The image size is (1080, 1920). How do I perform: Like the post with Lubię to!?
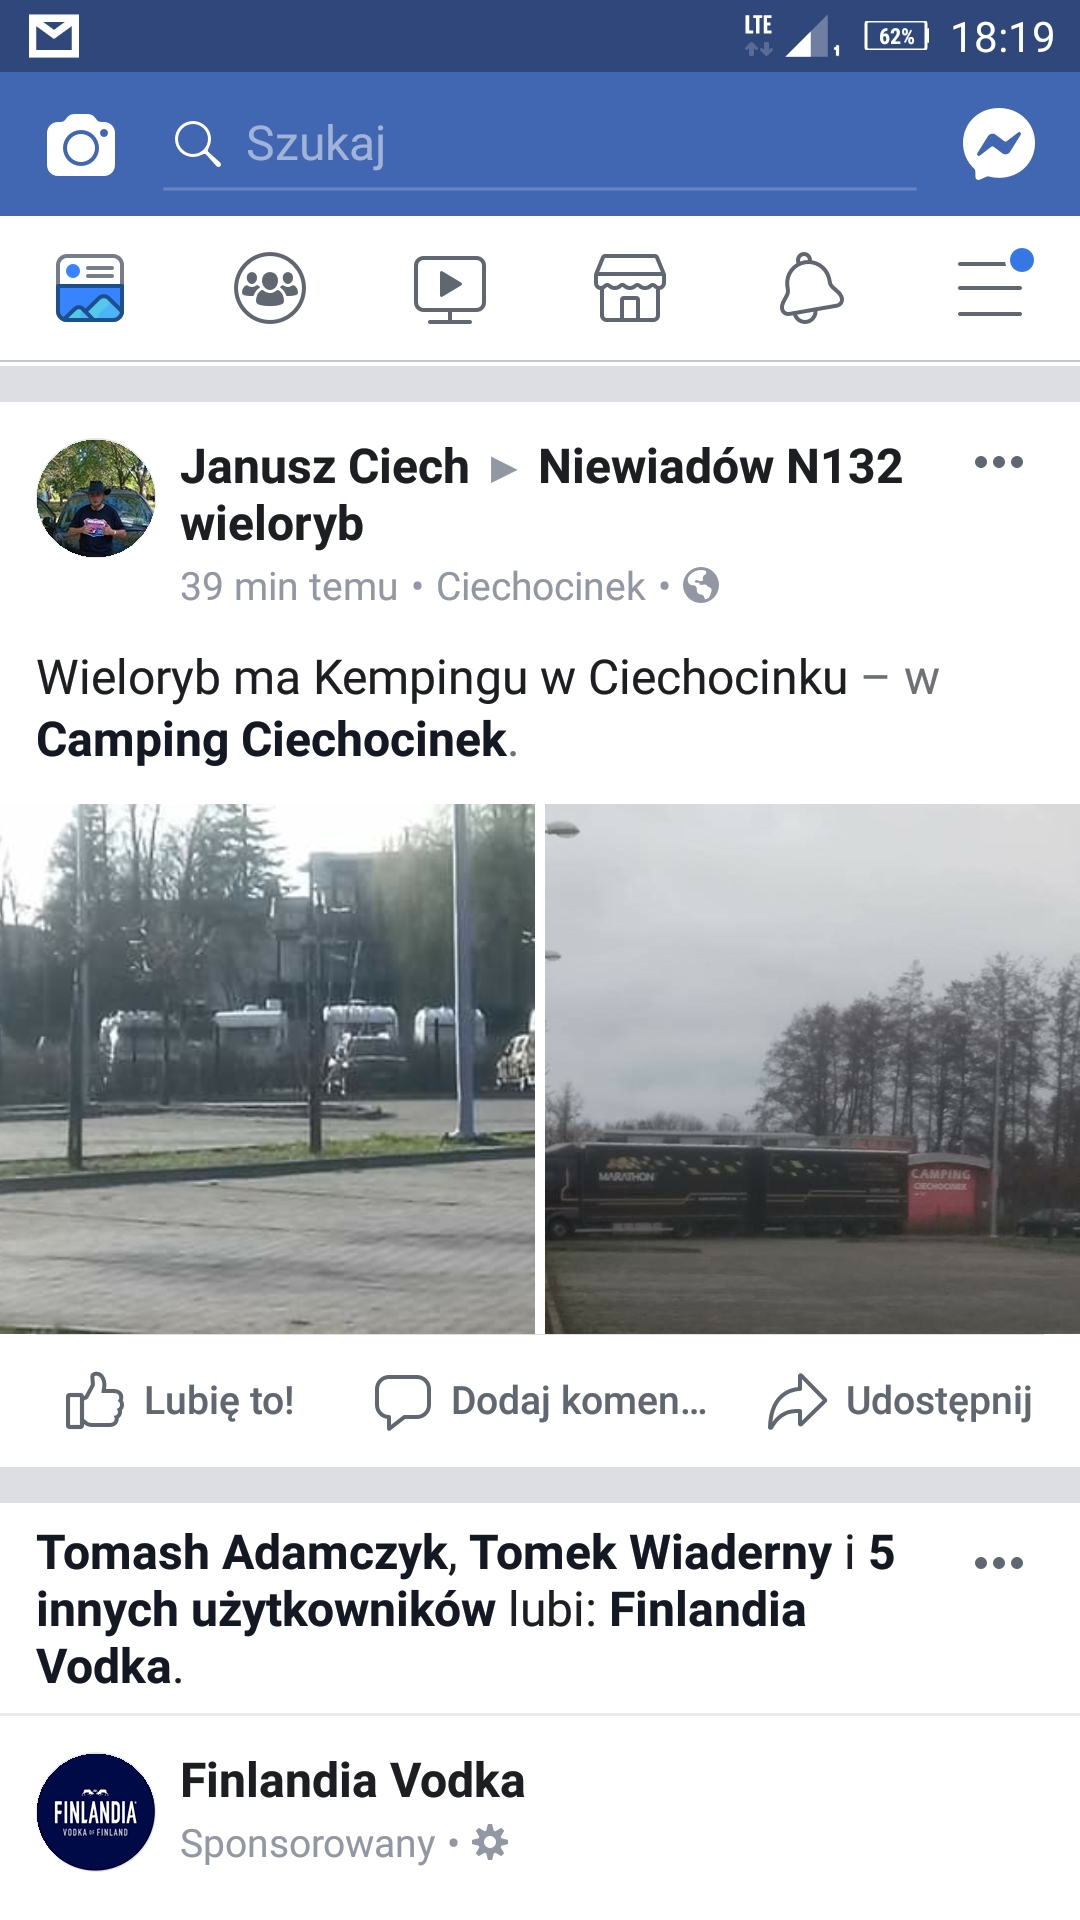pos(180,1400)
